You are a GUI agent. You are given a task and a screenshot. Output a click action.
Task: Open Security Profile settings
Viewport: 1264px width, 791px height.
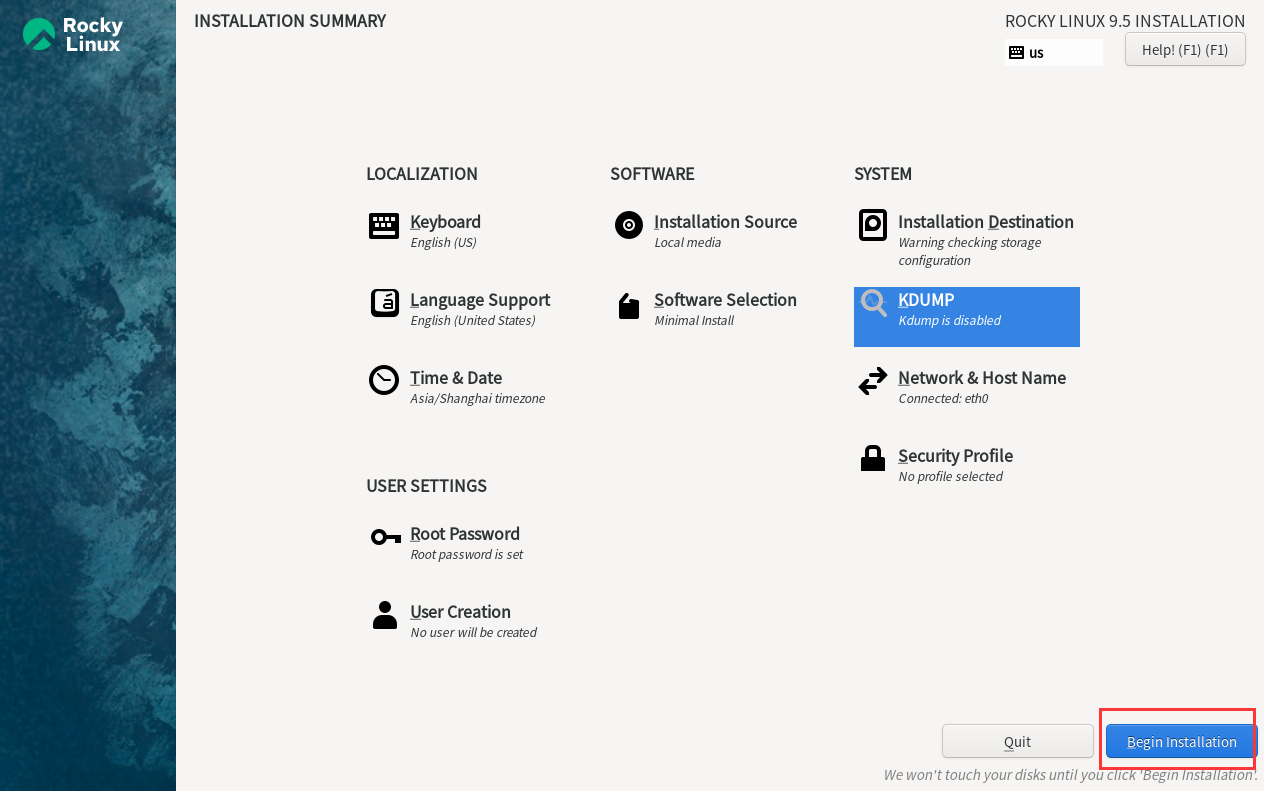(x=955, y=456)
